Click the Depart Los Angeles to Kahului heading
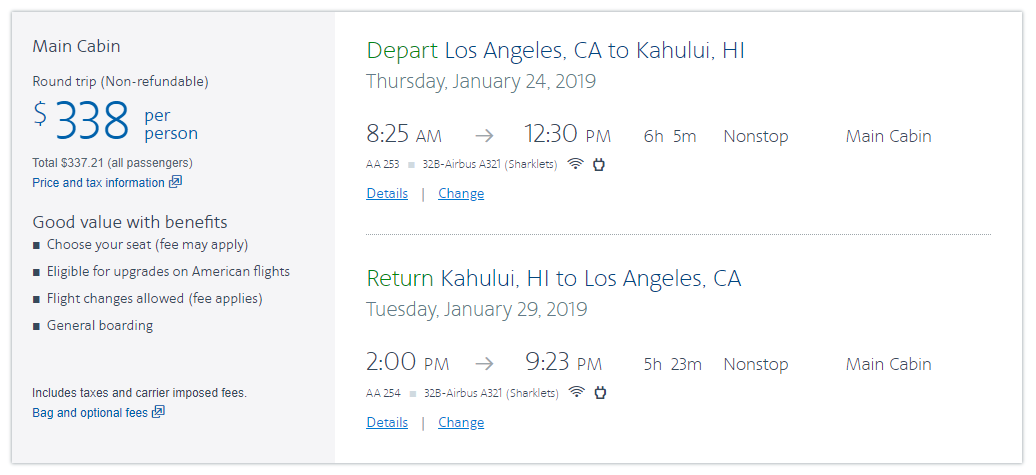The width and height of the screenshot is (1036, 475). point(555,50)
